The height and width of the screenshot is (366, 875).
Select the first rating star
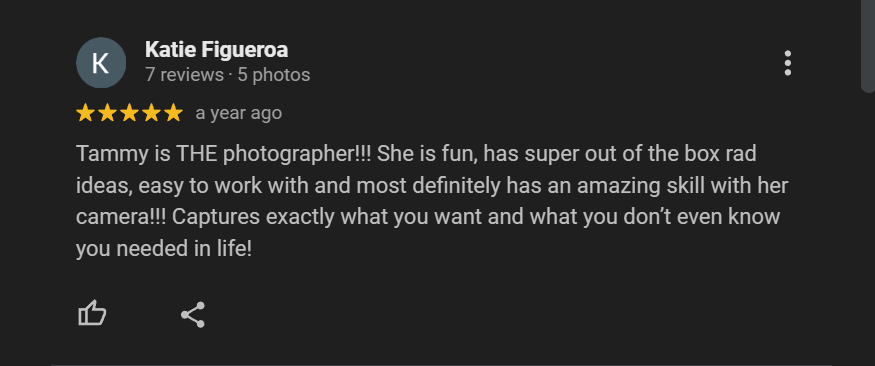coord(85,113)
